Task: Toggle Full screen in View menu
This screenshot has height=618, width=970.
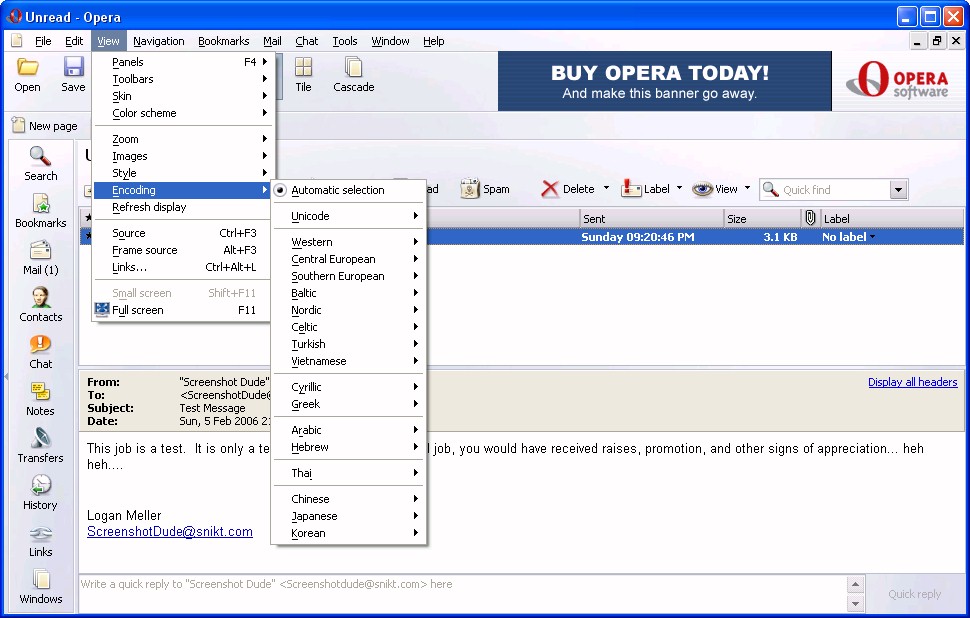Action: point(138,310)
